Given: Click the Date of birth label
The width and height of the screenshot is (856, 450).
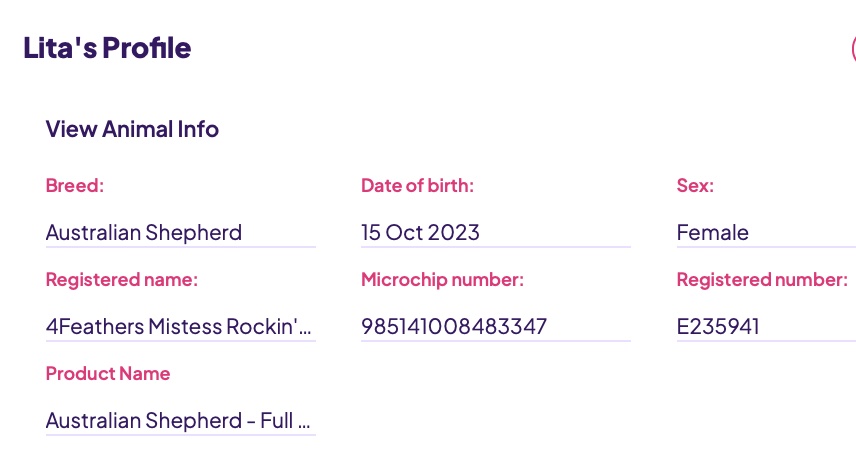Looking at the screenshot, I should pos(417,185).
